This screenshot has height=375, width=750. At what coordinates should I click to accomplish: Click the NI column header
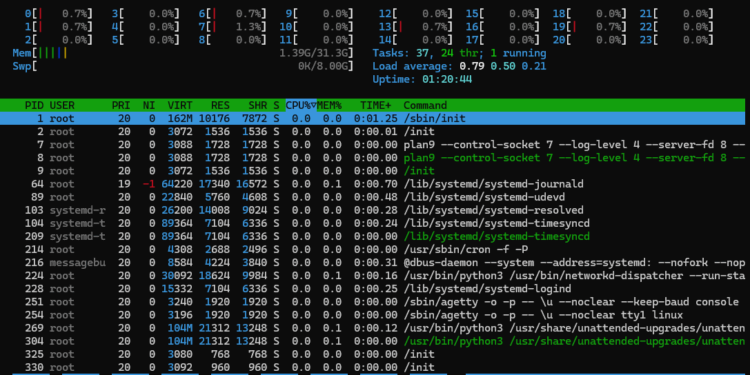point(149,105)
